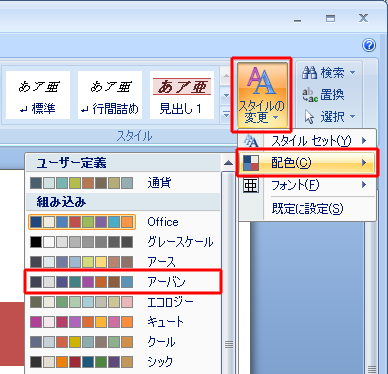Click the ユーザー定義 section header
Screen dimensions: 388x374
pos(123,163)
